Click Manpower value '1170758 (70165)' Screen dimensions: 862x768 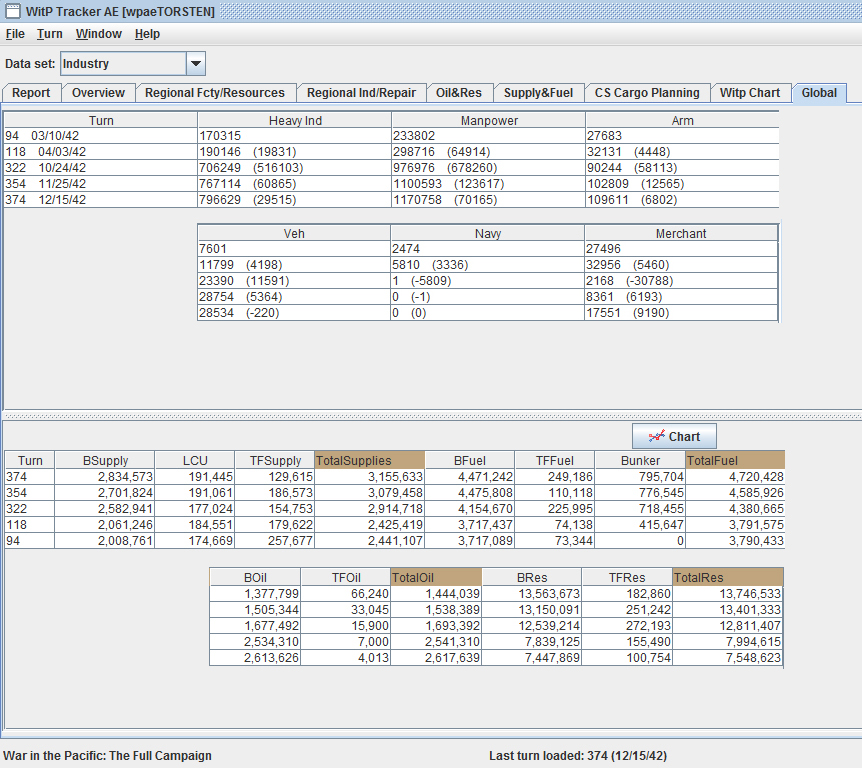pos(489,200)
